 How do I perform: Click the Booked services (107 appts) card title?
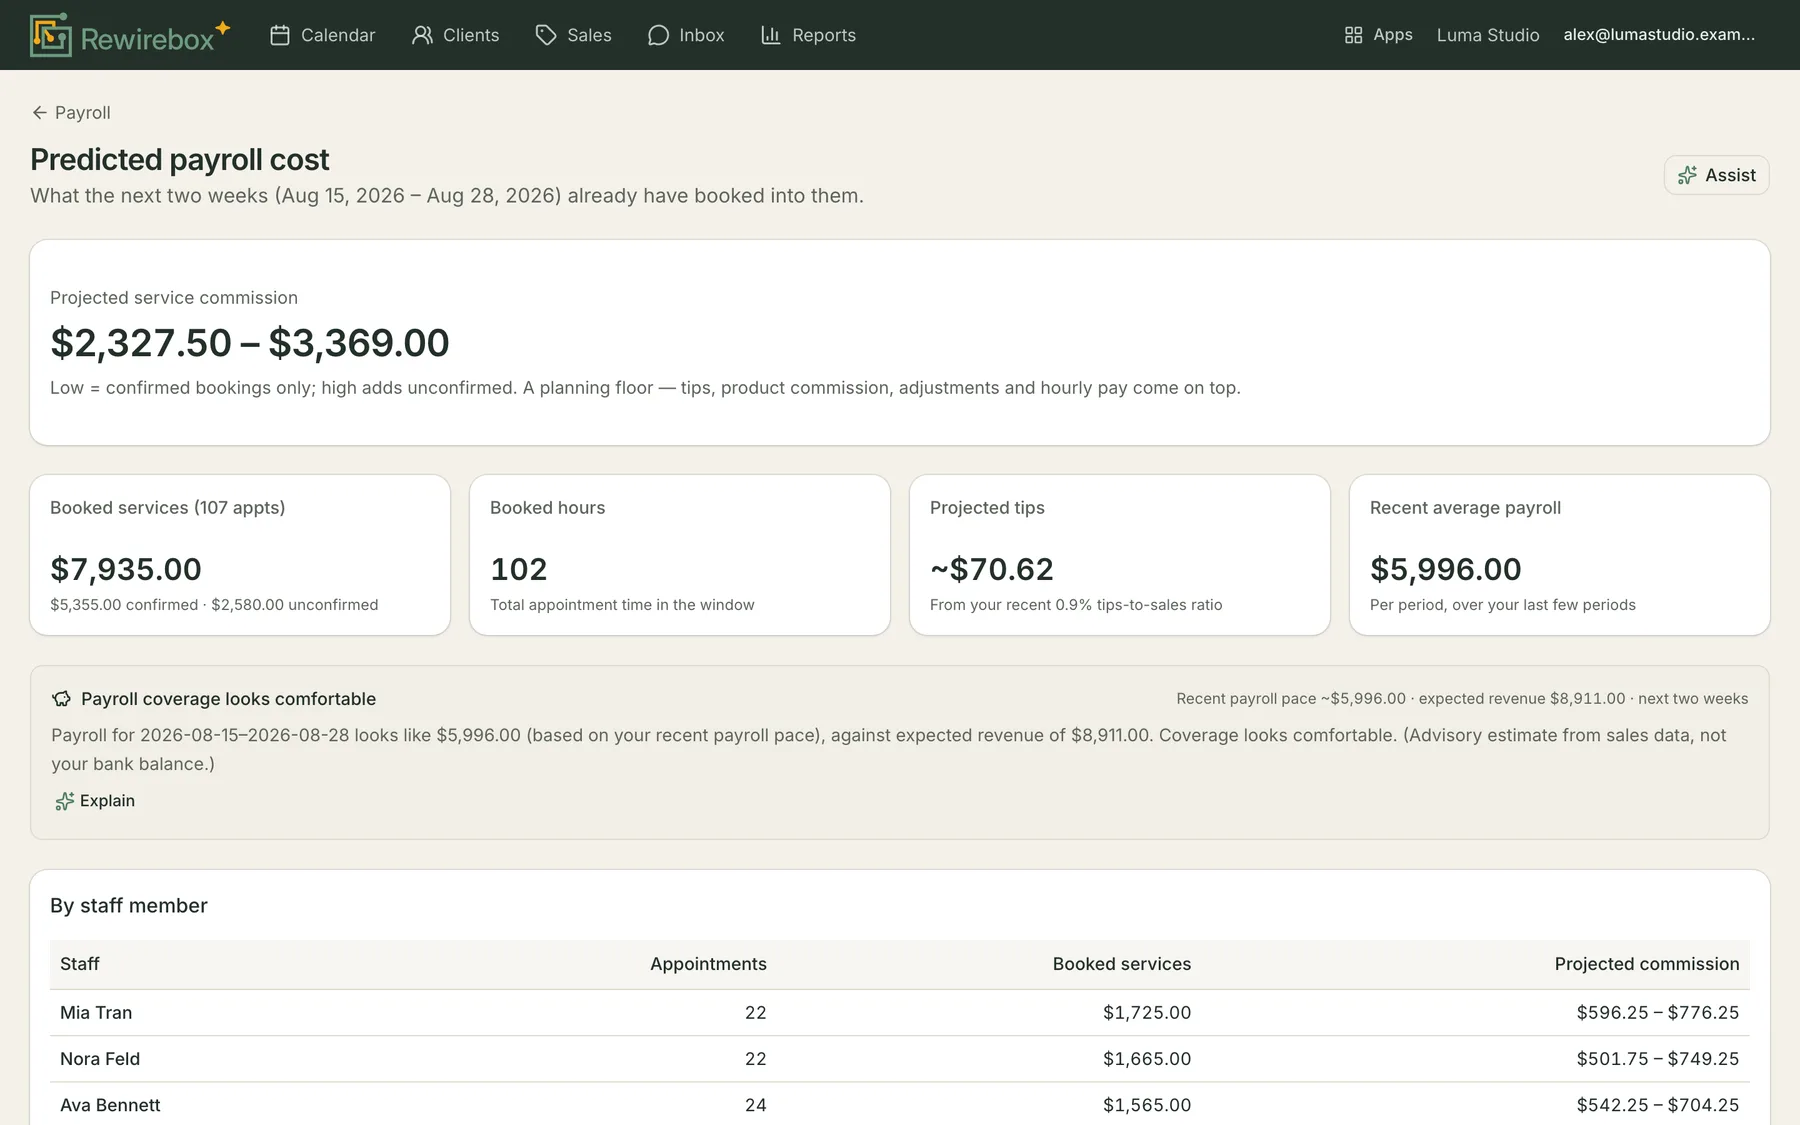coord(168,508)
